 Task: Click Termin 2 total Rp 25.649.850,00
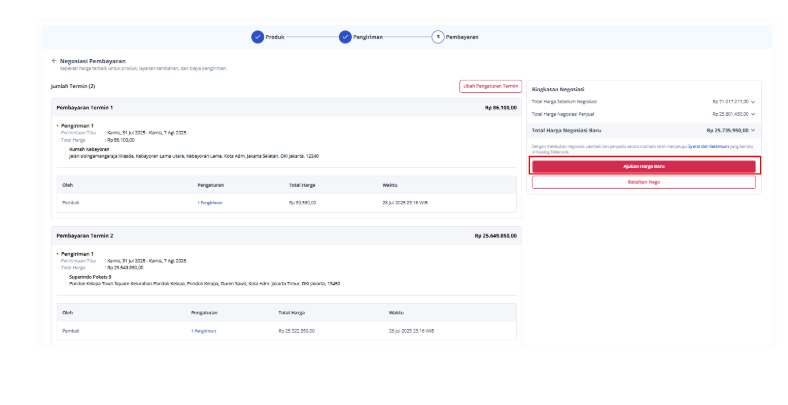click(496, 236)
